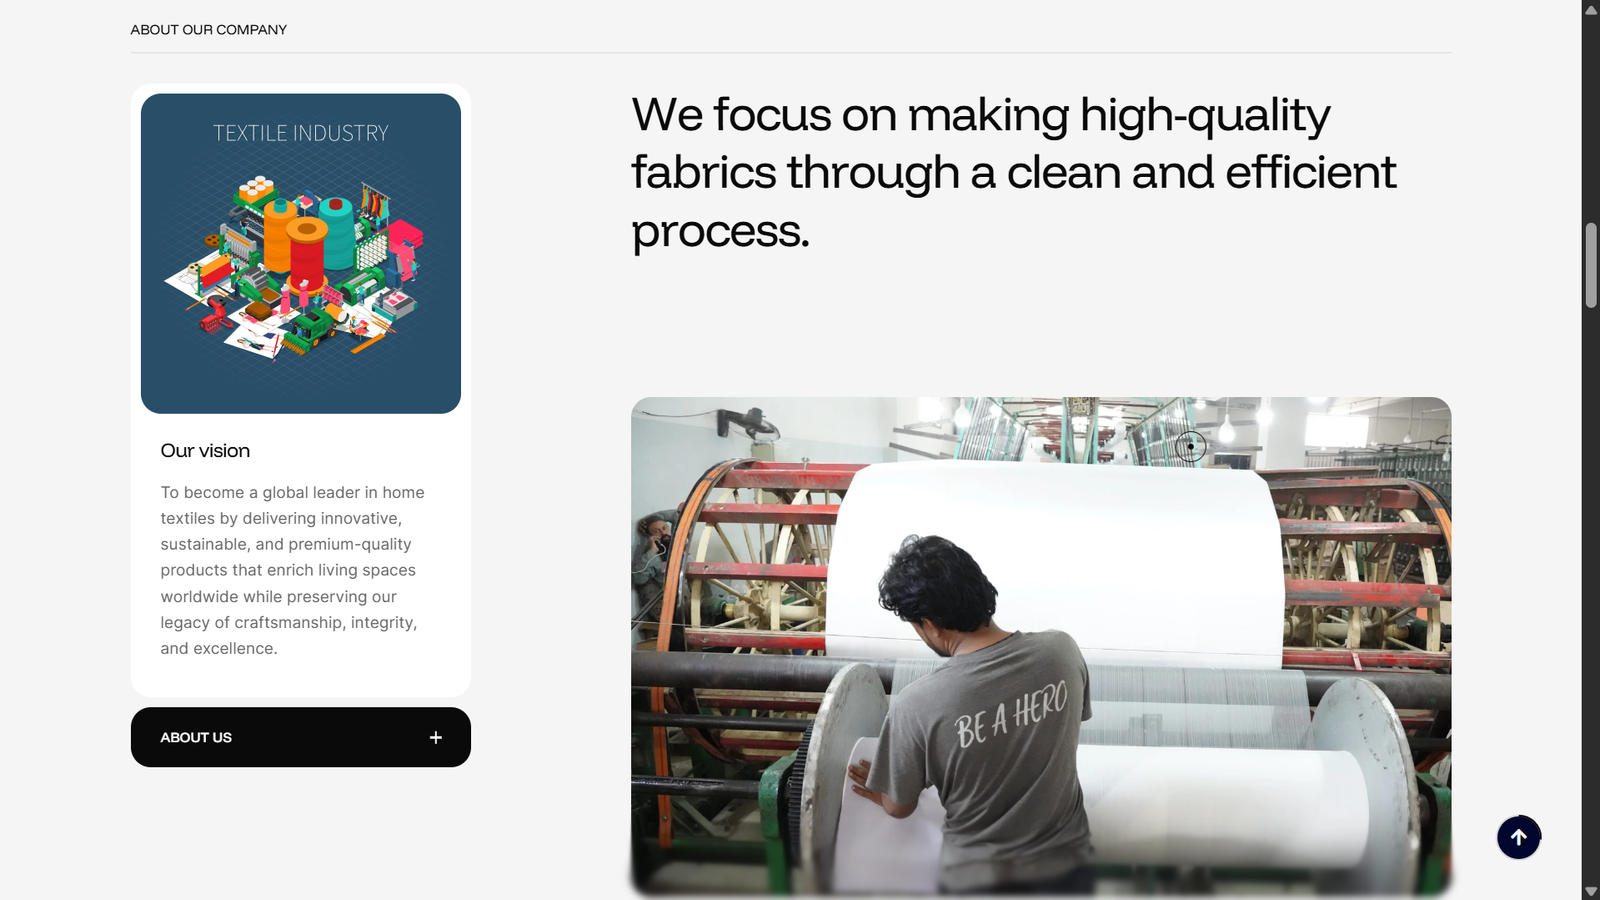Click the green harvester in the textile illustration

309,332
